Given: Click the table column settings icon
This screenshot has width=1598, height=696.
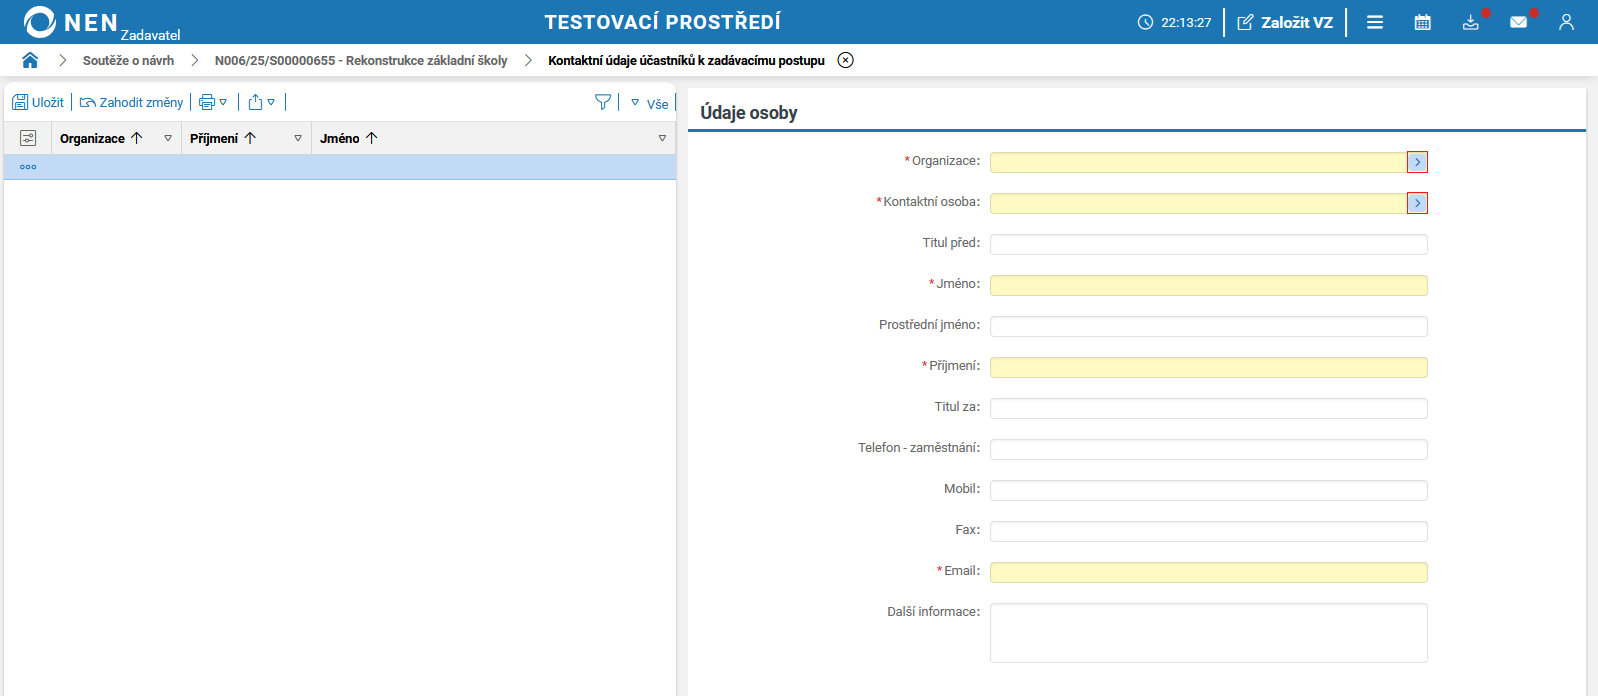Looking at the screenshot, I should click(x=28, y=138).
